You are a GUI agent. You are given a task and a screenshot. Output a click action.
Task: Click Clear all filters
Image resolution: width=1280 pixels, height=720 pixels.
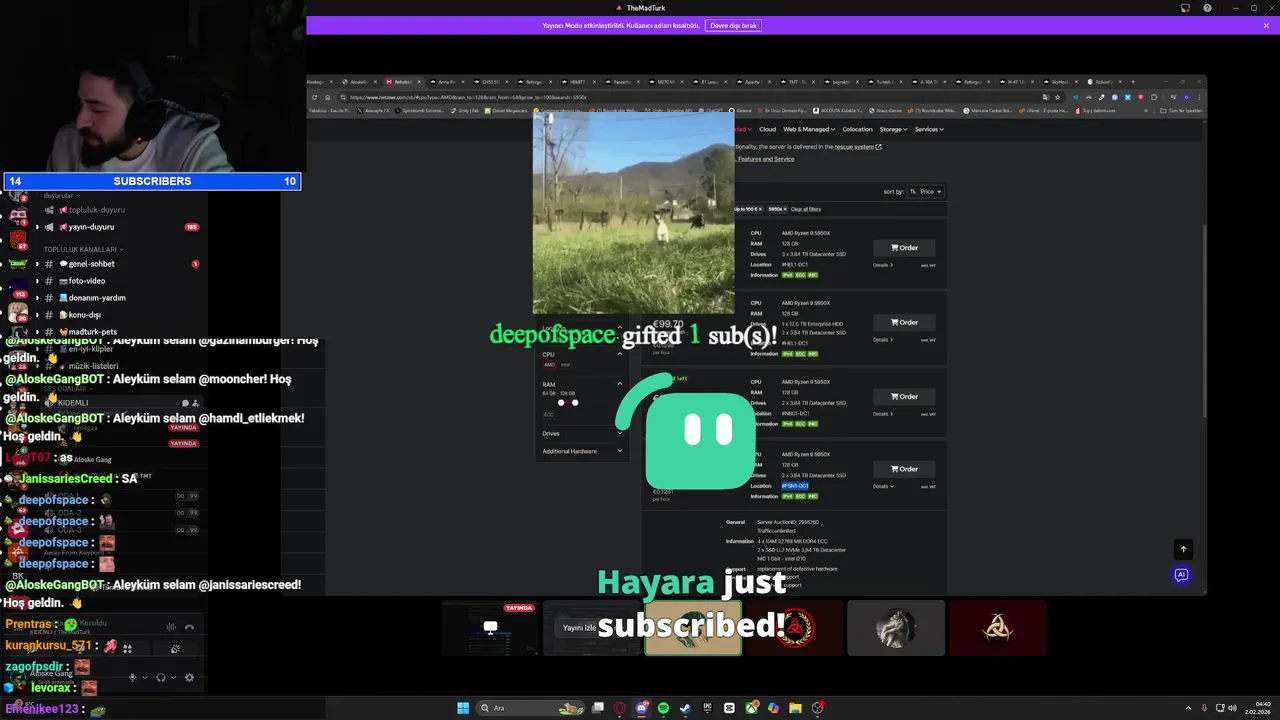(806, 209)
